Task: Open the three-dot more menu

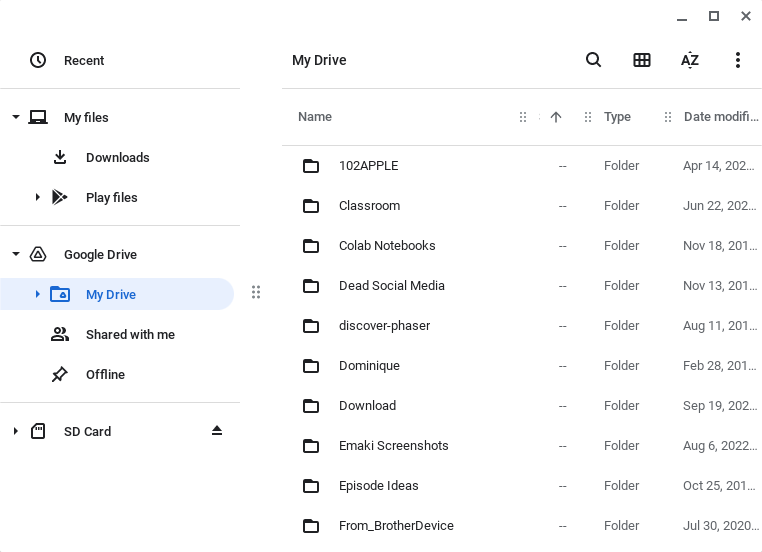Action: coord(738,60)
